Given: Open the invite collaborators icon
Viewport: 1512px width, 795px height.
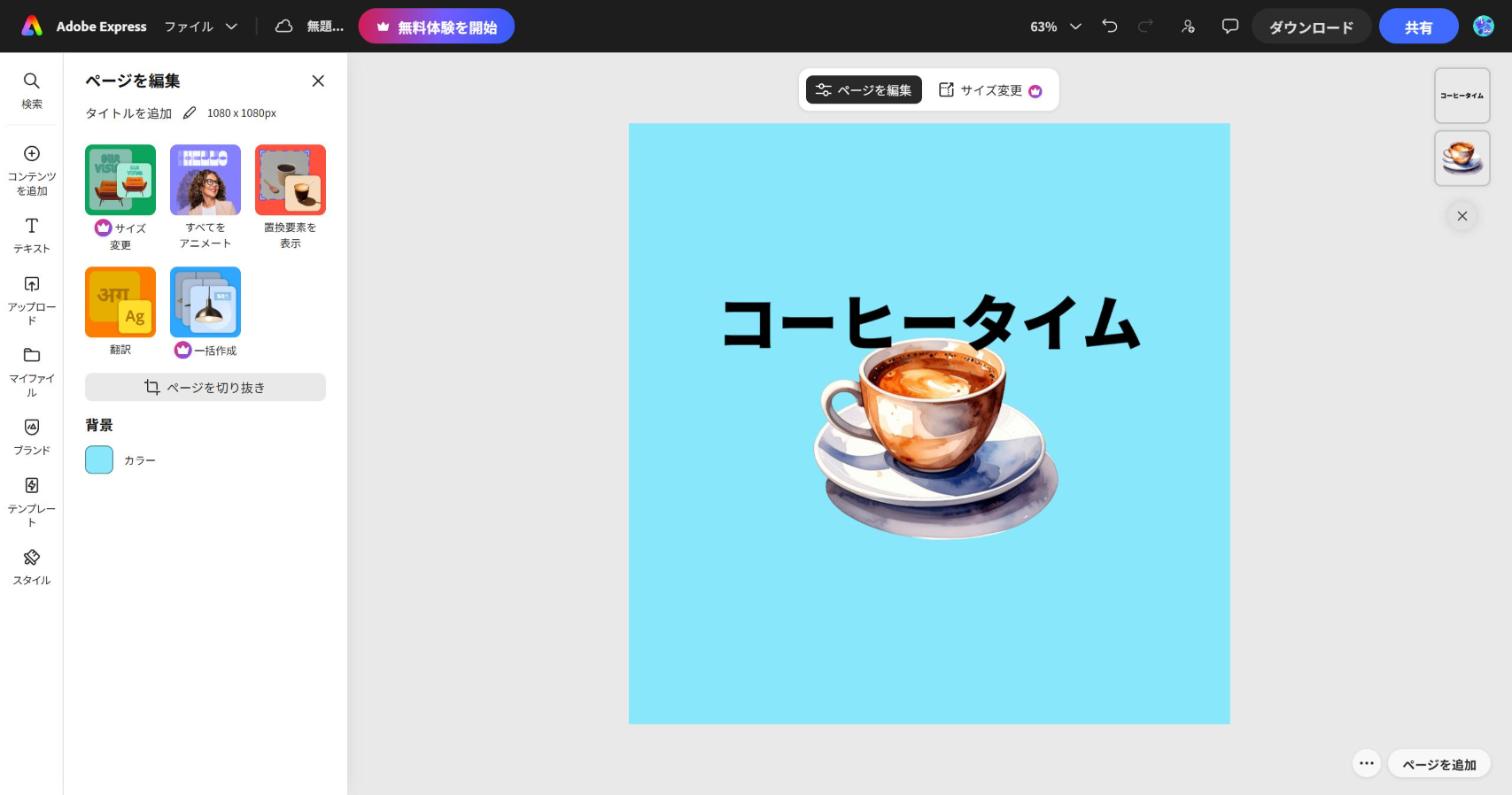Looking at the screenshot, I should (1188, 26).
